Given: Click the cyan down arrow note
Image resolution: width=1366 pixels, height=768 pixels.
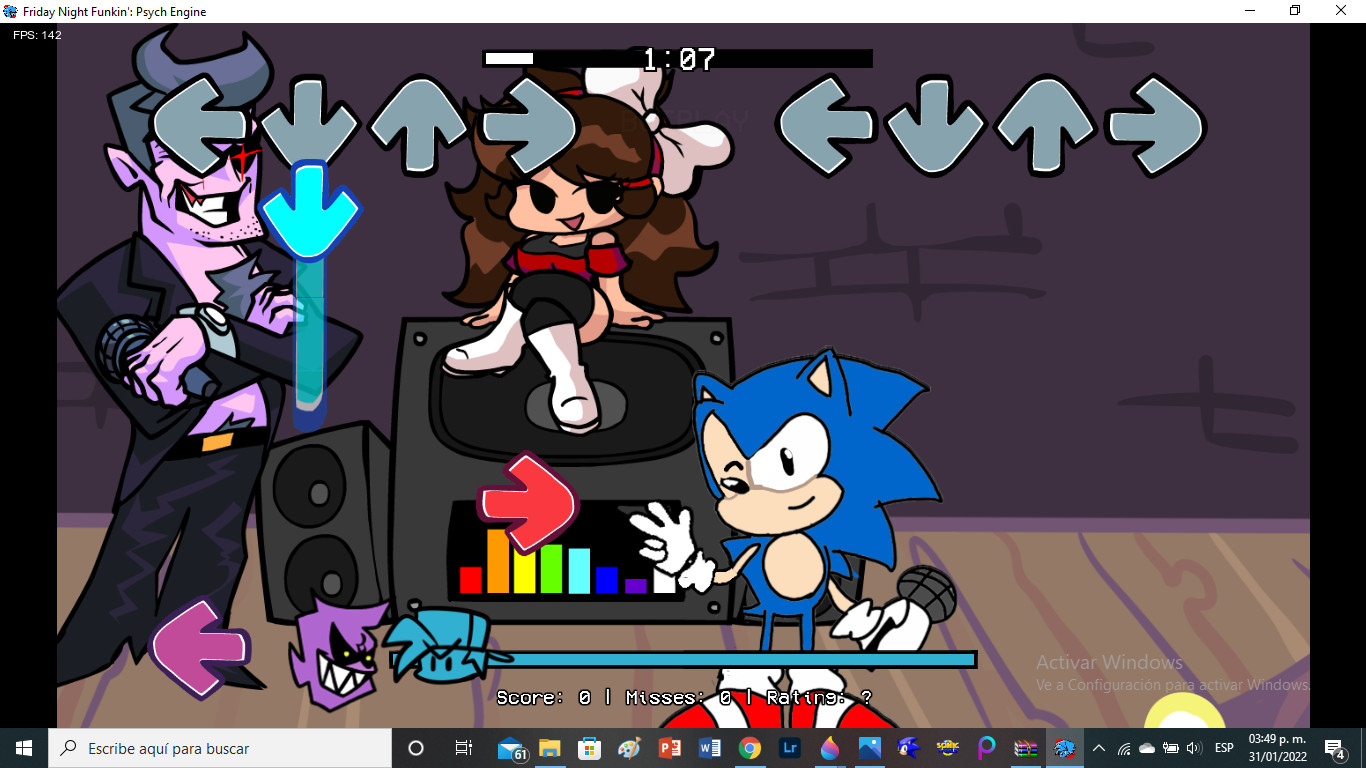Looking at the screenshot, I should point(308,210).
